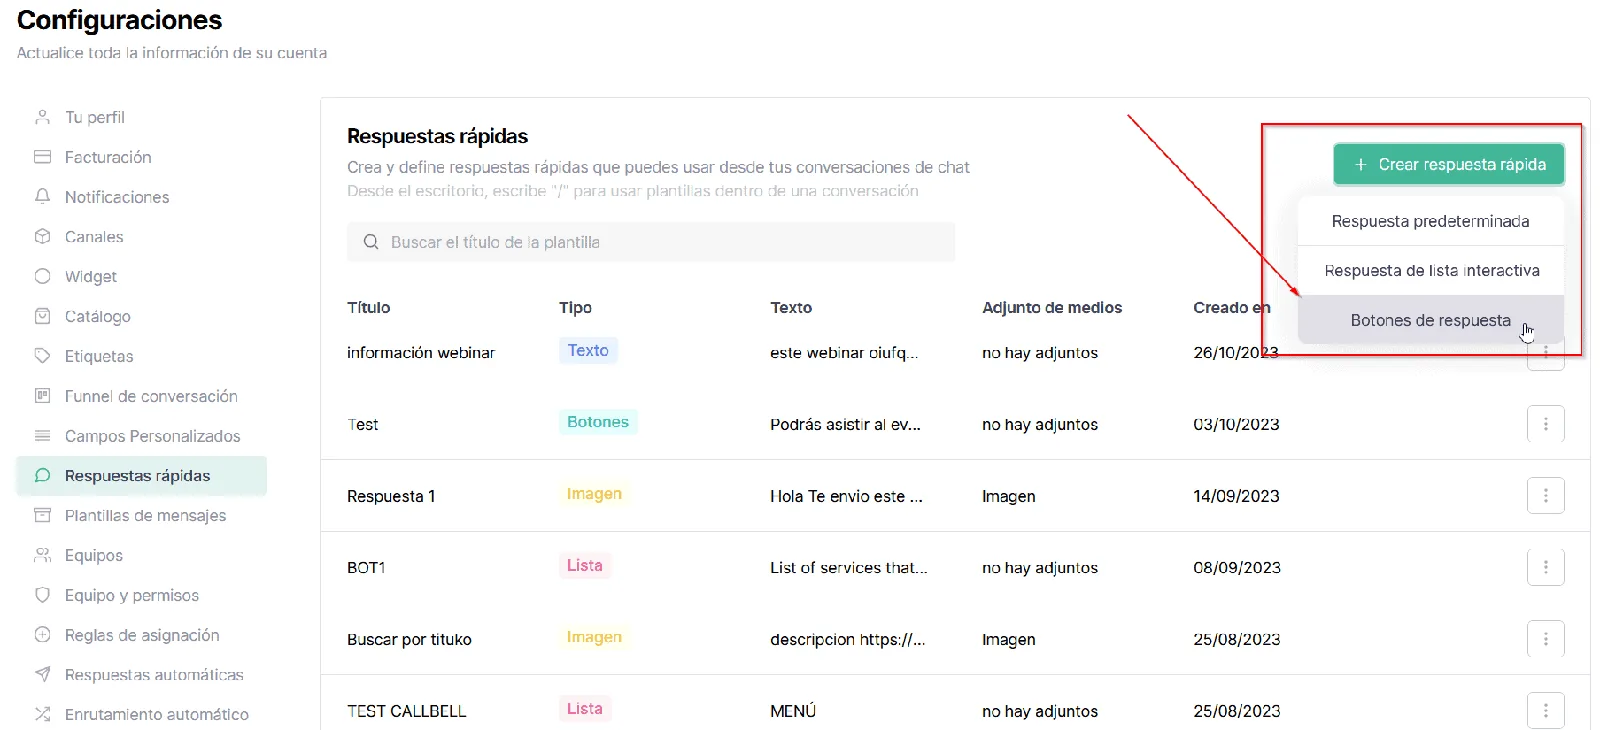Open three-dot menu for Test row
Screen dimensions: 1600x730
tap(1545, 424)
